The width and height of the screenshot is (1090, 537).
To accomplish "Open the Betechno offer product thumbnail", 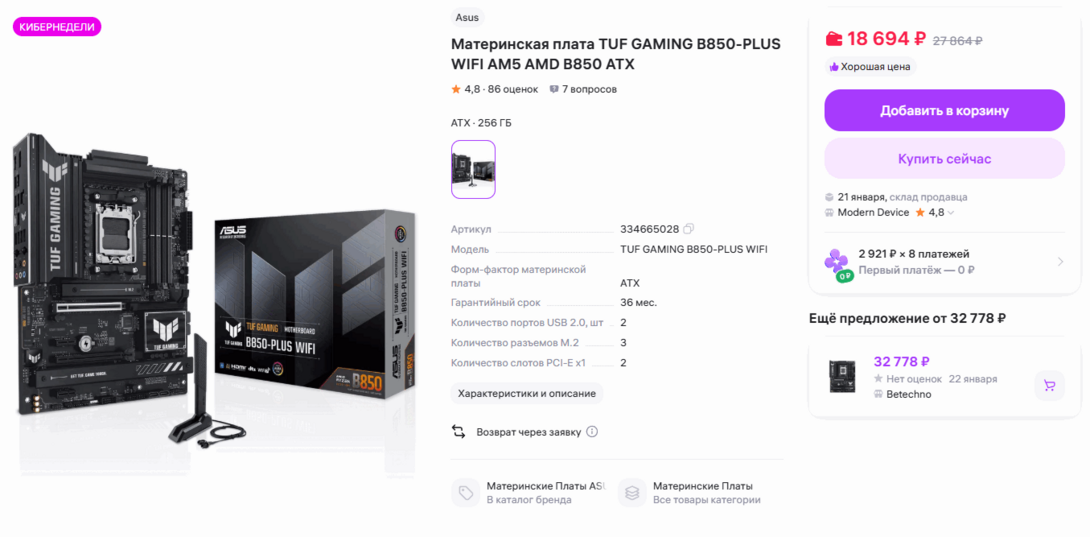I will coord(842,376).
